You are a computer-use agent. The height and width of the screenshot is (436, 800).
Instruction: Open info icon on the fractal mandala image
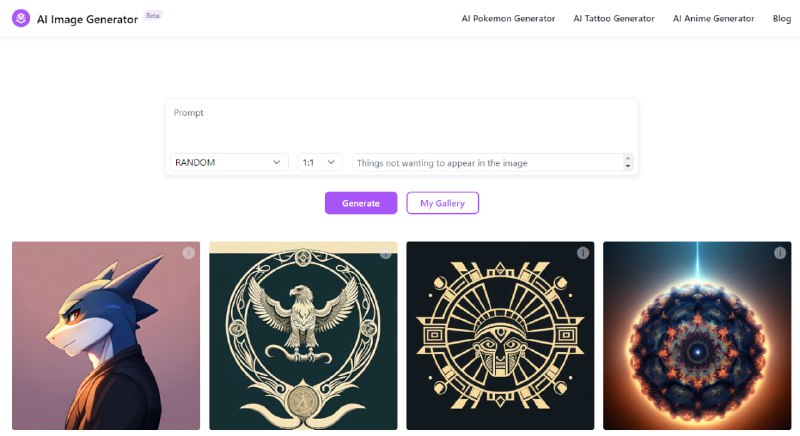[x=780, y=253]
